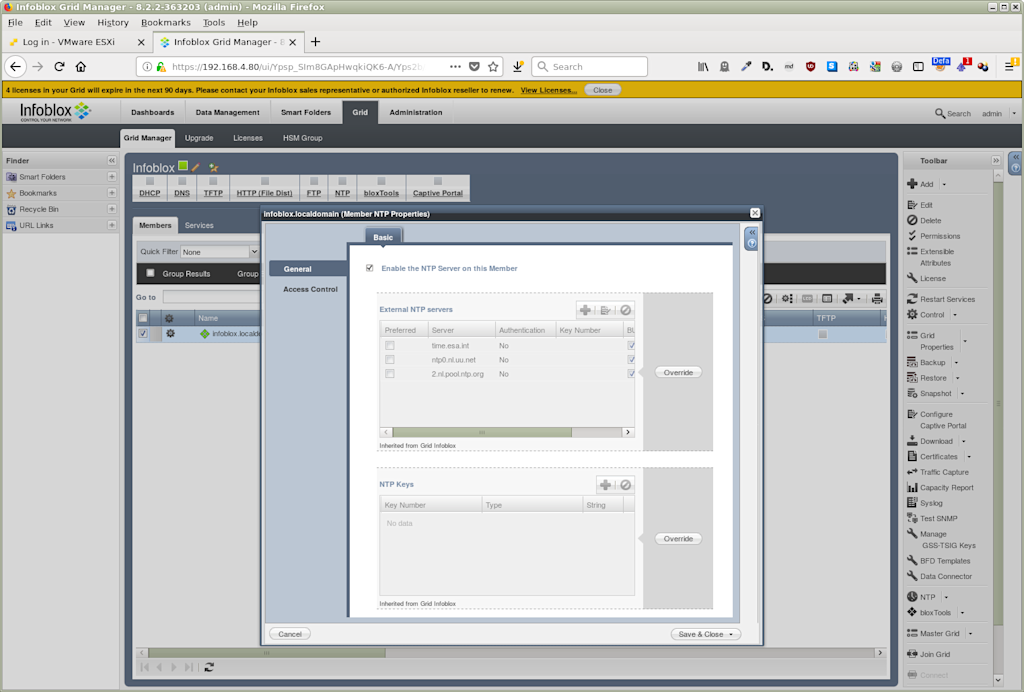Open the Quick Filter dropdown
The width and height of the screenshot is (1024, 692).
(254, 251)
